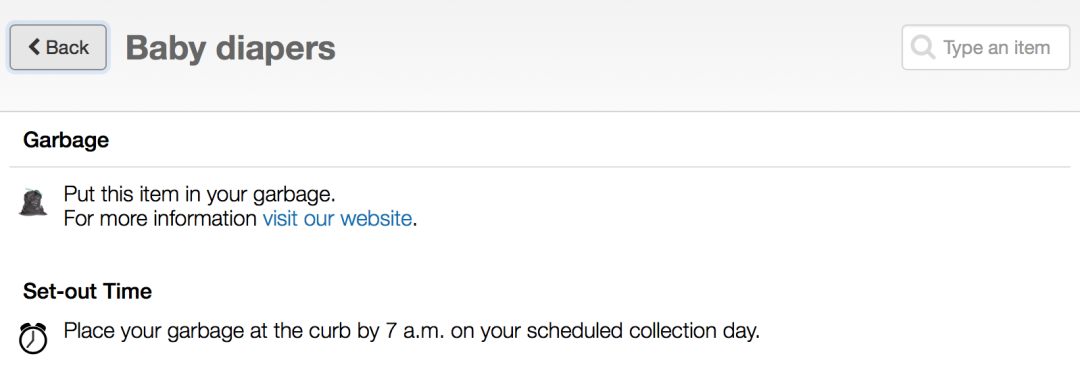Screen dimensions: 1080x373
Task: Click the 'For more information' text
Action: coord(160,219)
